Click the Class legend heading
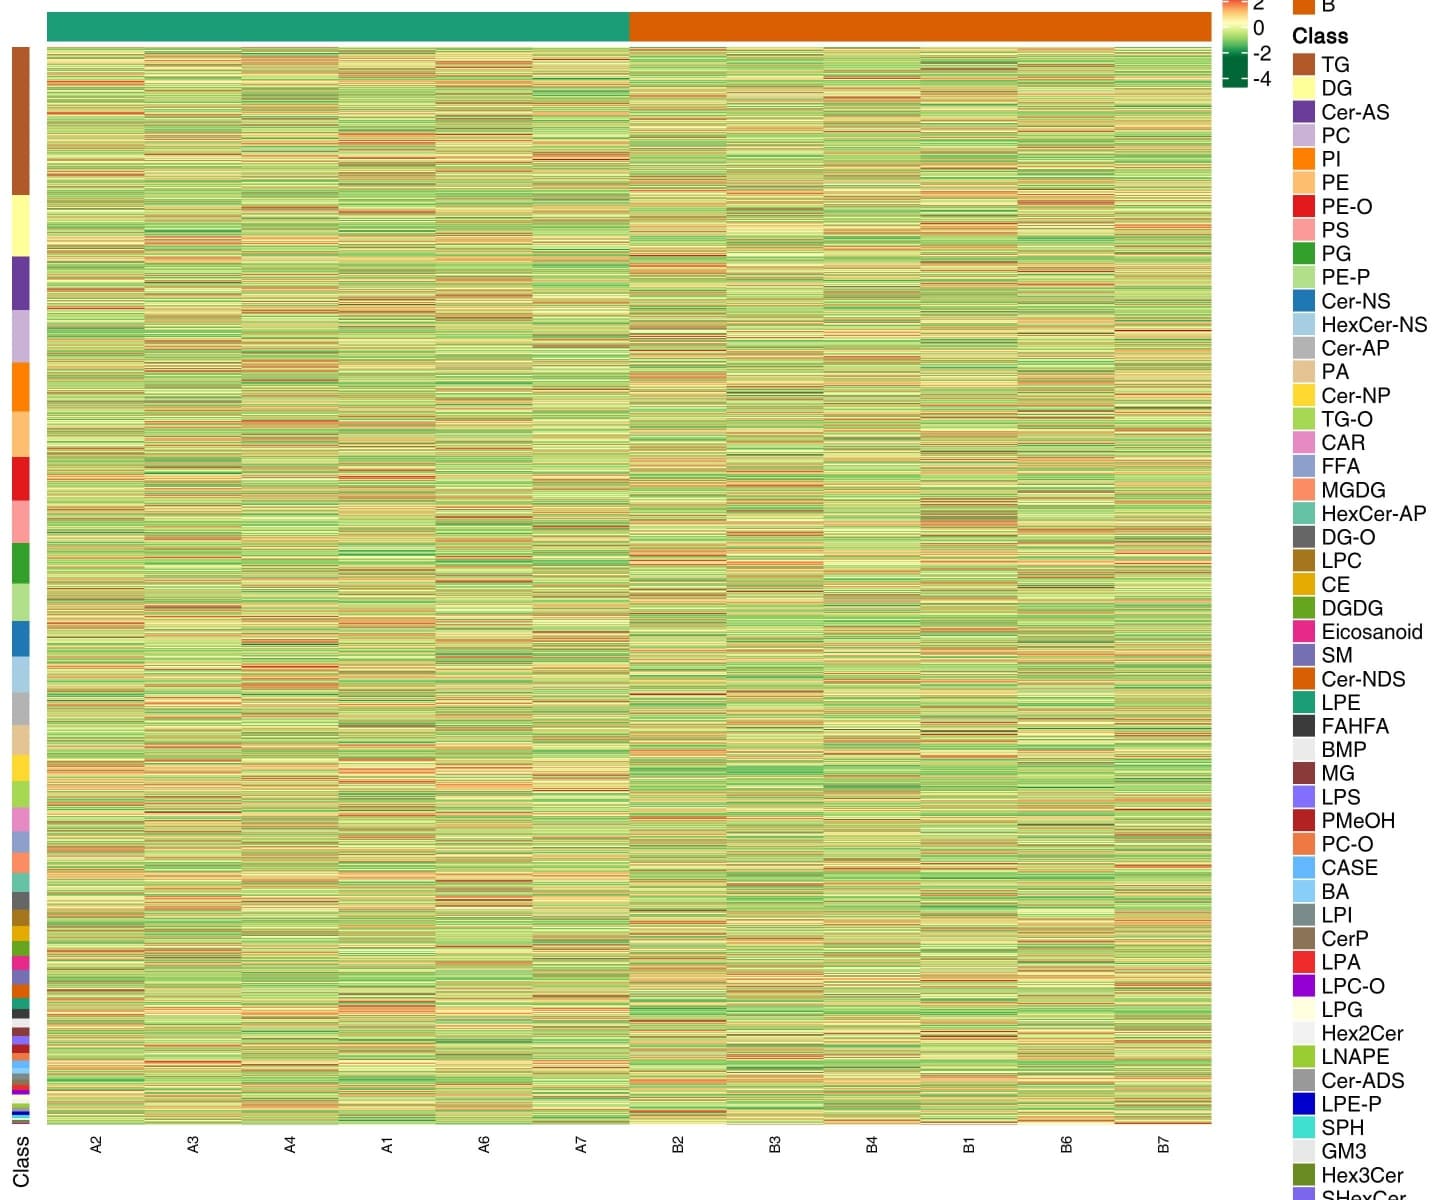Screen dimensions: 1440x1200 (1320, 36)
